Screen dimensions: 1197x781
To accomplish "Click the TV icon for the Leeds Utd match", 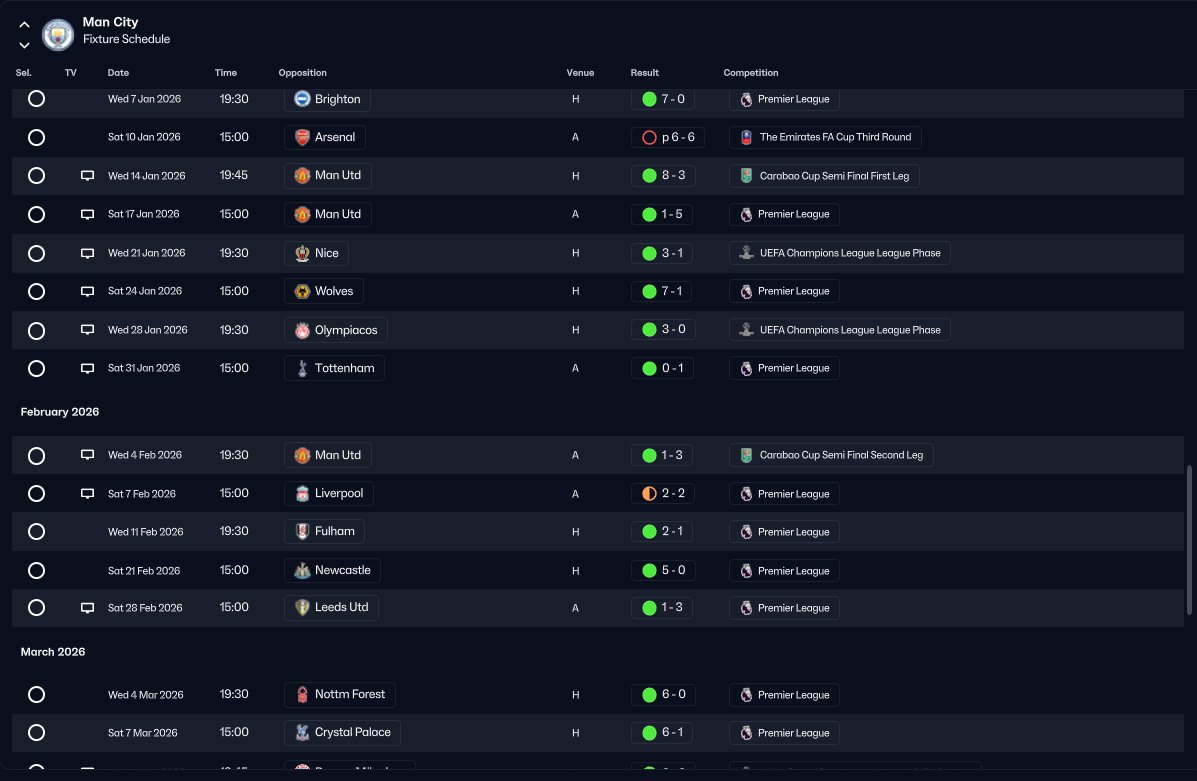I will point(88,608).
